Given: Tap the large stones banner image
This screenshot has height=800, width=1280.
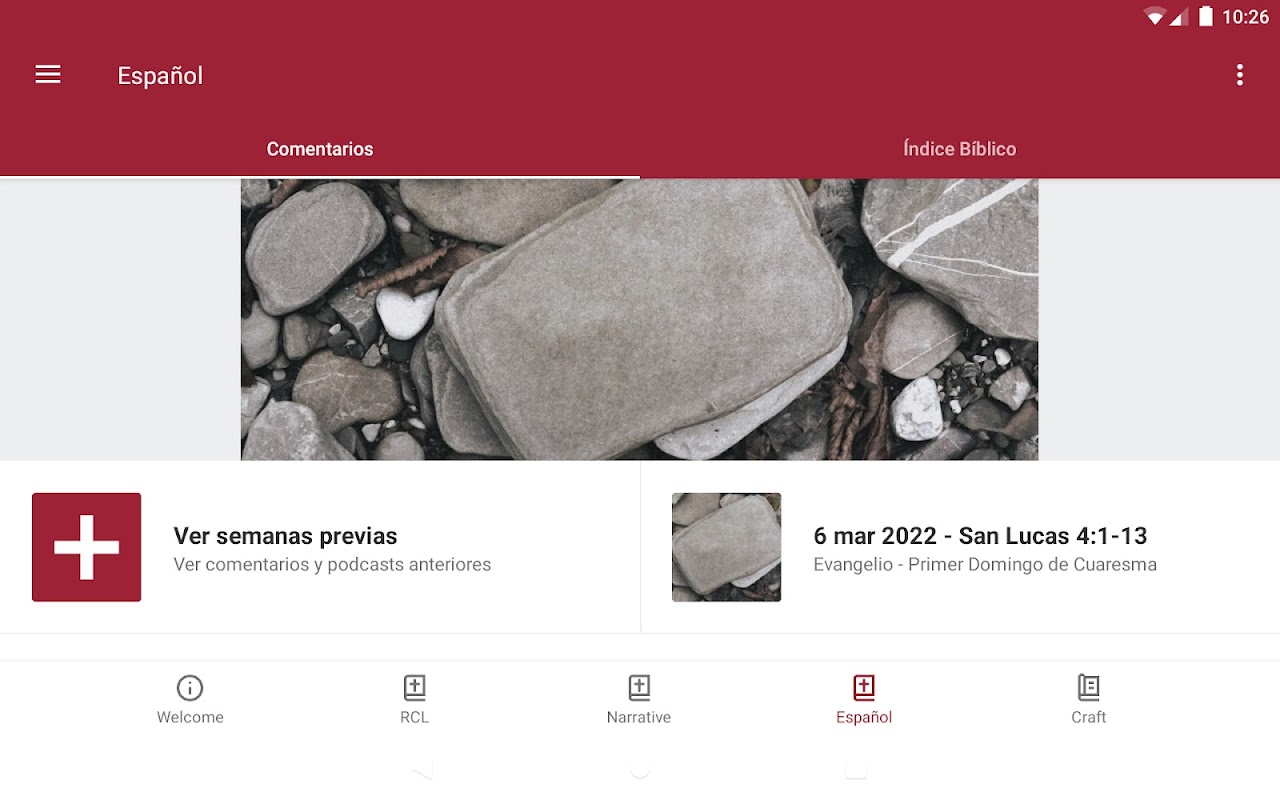Looking at the screenshot, I should pos(639,319).
